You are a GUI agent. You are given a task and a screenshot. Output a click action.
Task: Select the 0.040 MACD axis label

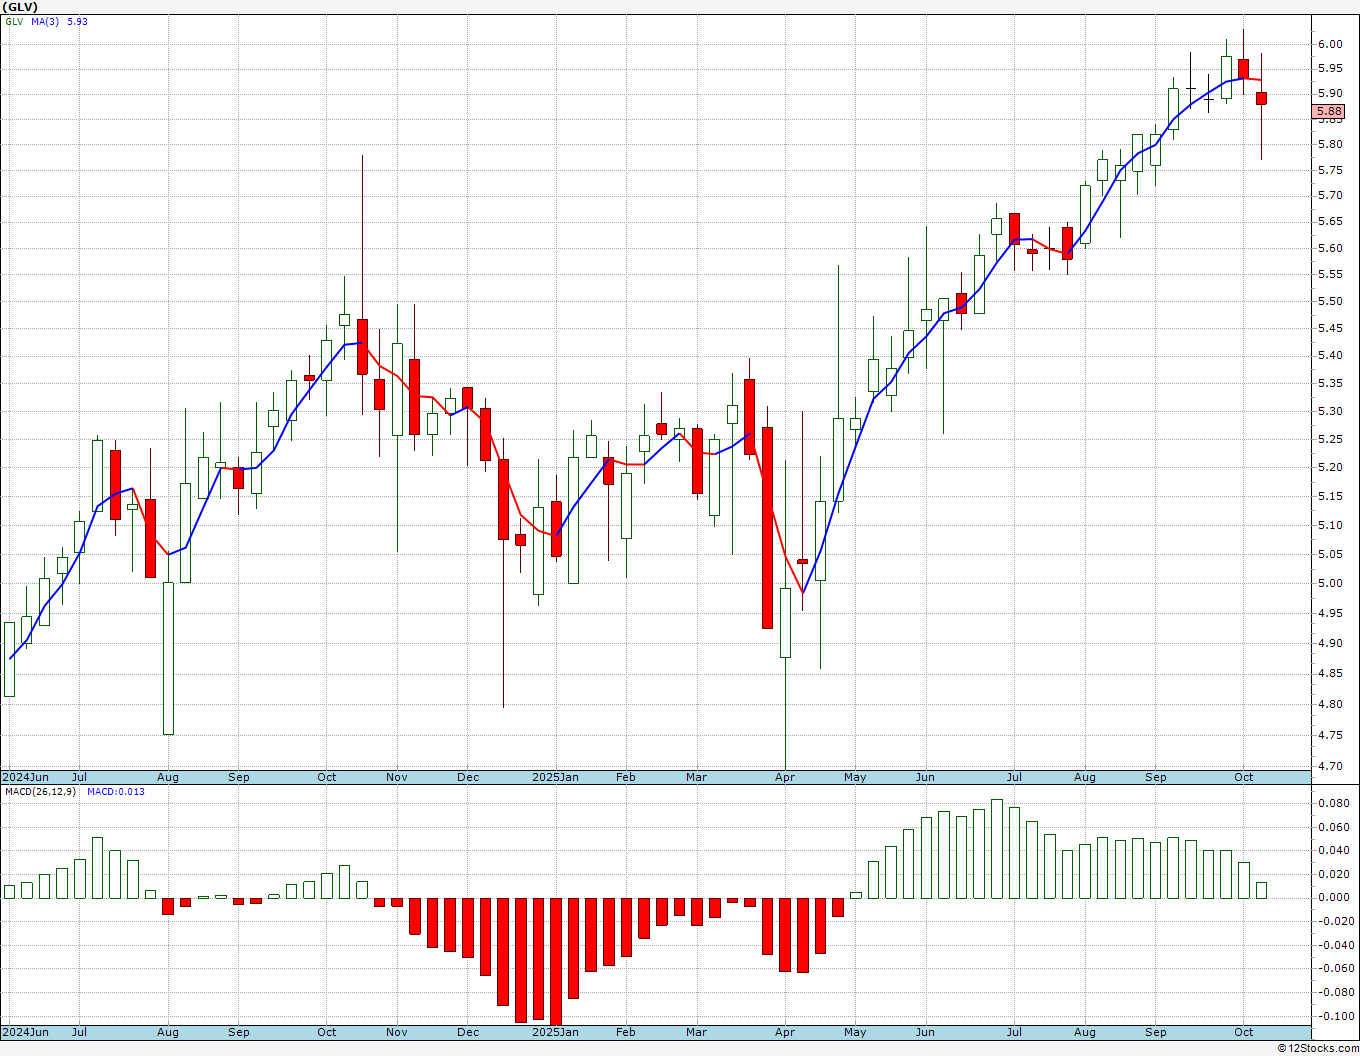(x=1333, y=851)
